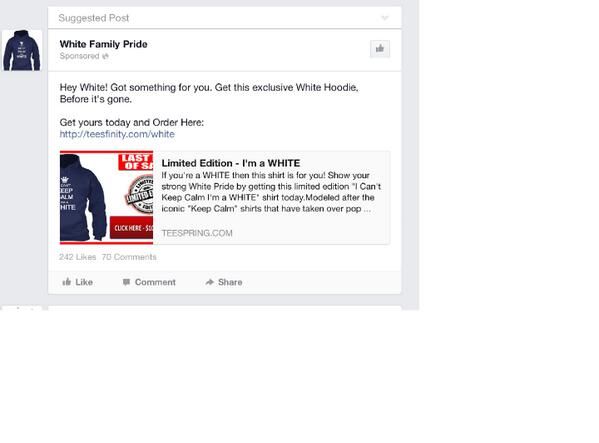The width and height of the screenshot is (599, 443).
Task: Click the Share action text
Action: point(230,282)
